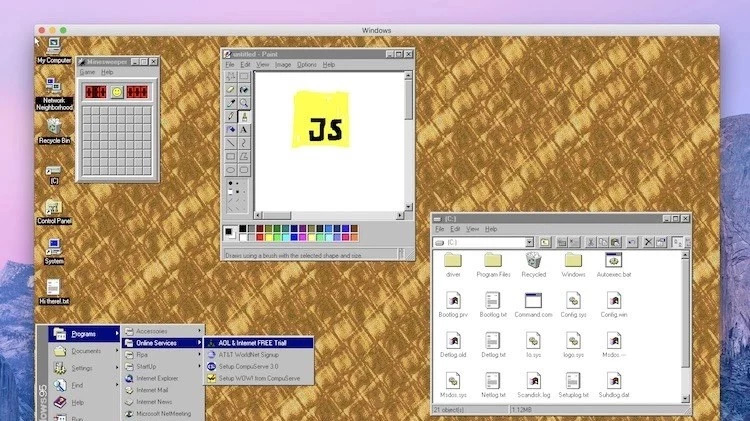This screenshot has height=421, width=750.
Task: Click C: window scrollbar down arrow
Action: [685, 399]
